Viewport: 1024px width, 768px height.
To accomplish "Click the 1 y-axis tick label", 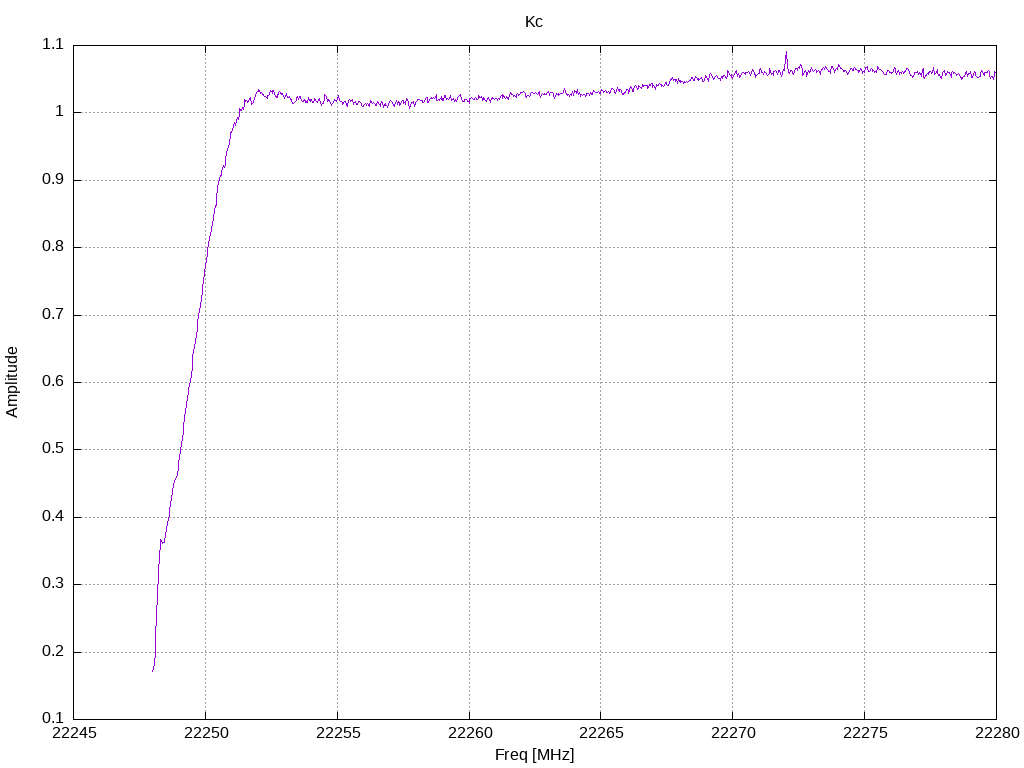I will 59,112.
